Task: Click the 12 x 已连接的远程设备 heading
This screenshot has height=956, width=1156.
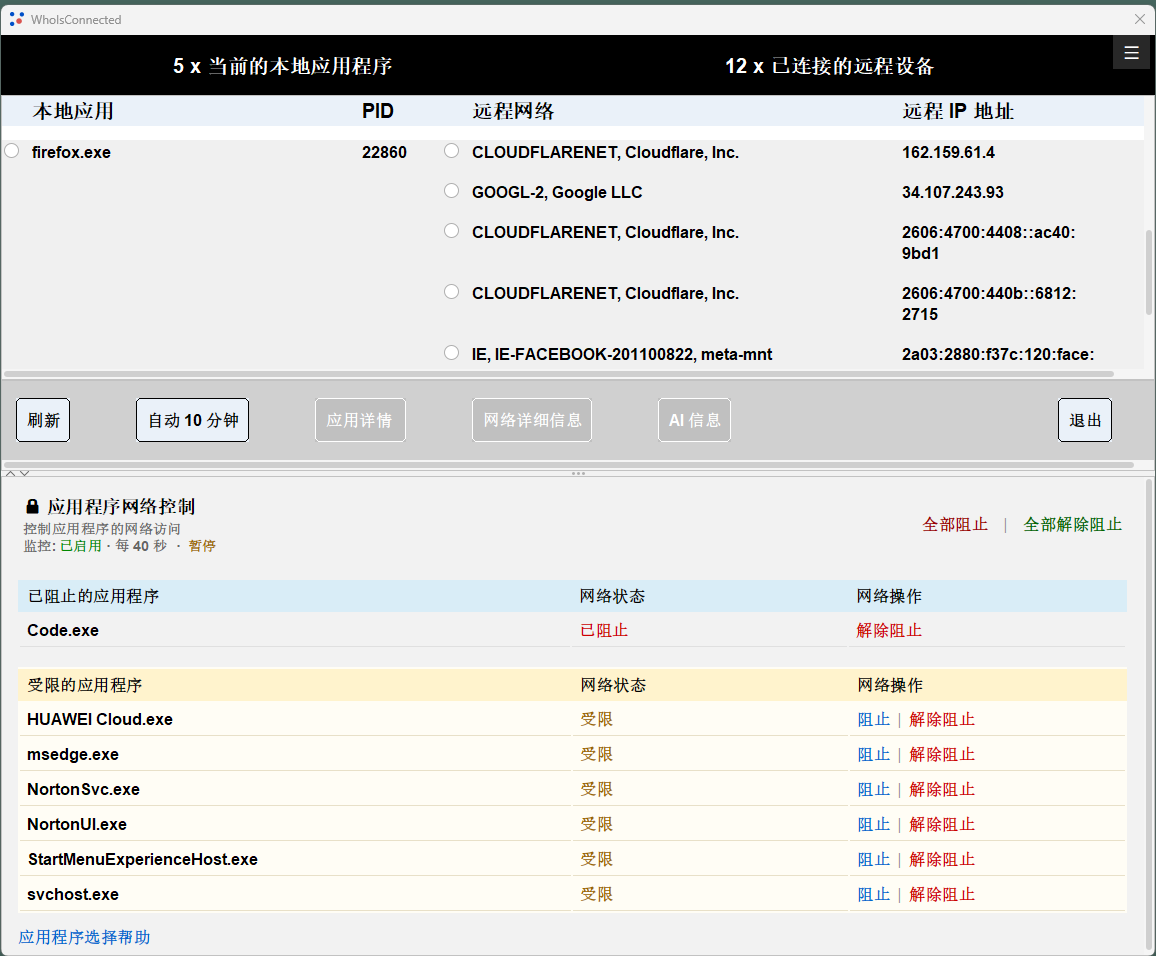Action: (x=829, y=66)
